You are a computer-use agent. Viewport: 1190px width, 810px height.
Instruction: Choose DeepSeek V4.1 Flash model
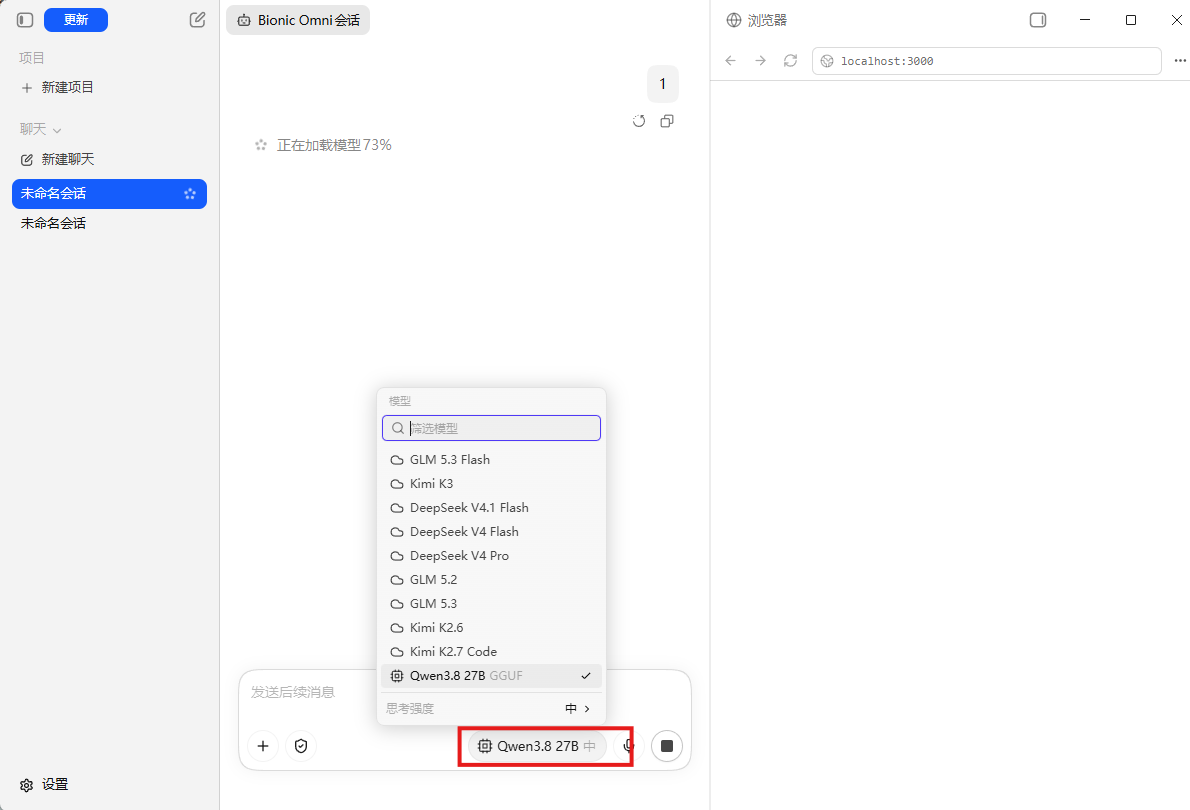[492, 508]
